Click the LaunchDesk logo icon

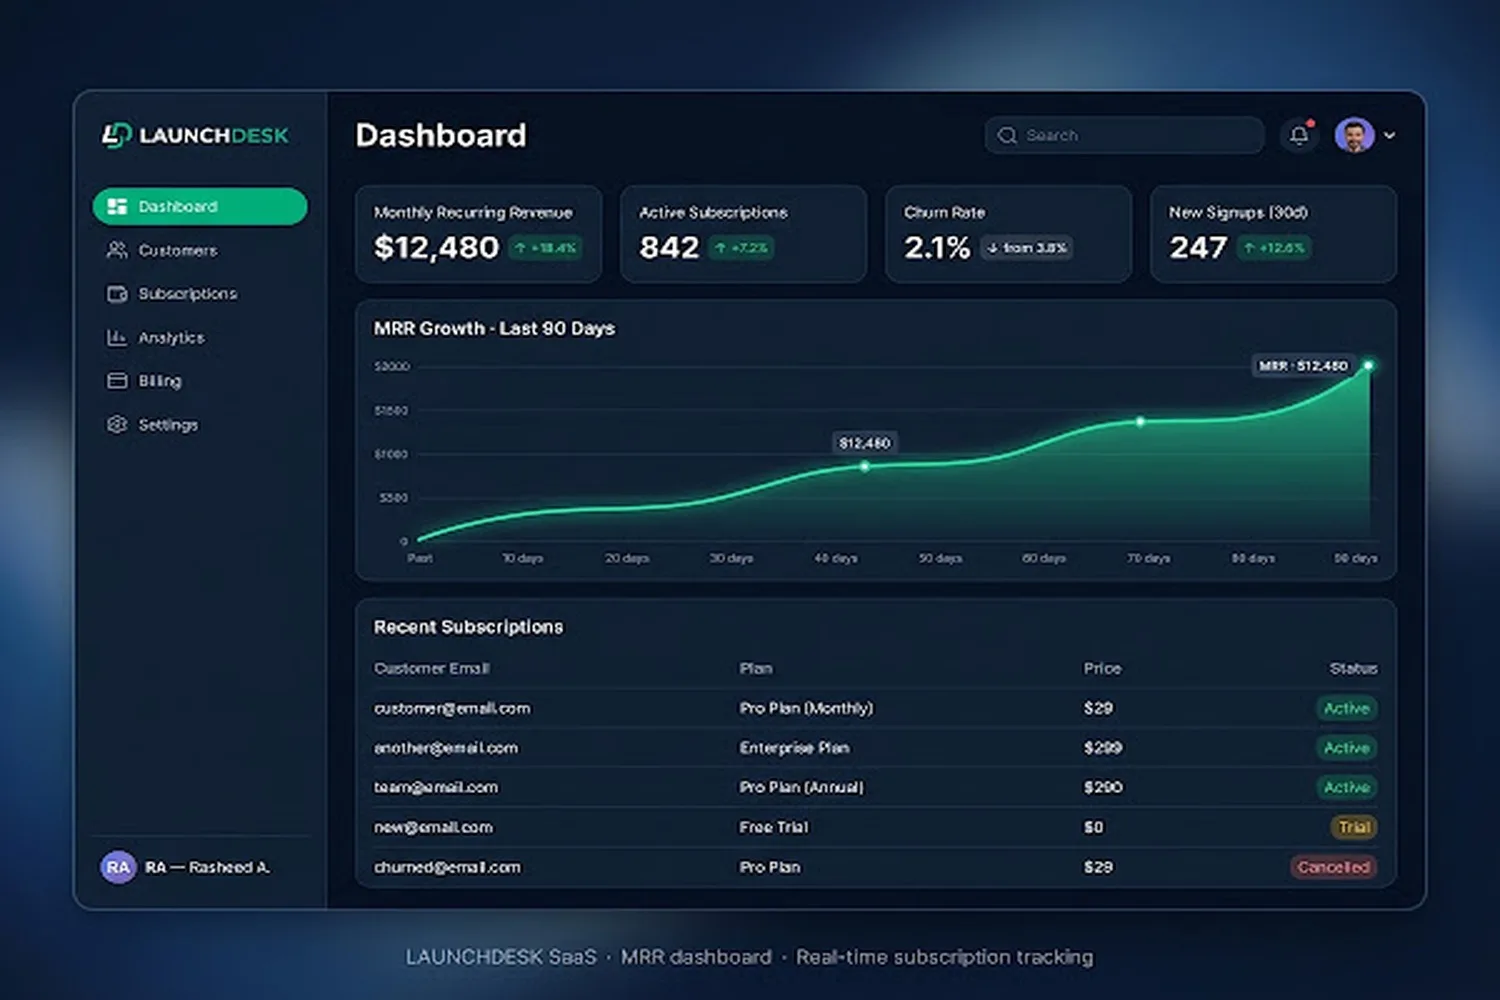click(x=116, y=135)
